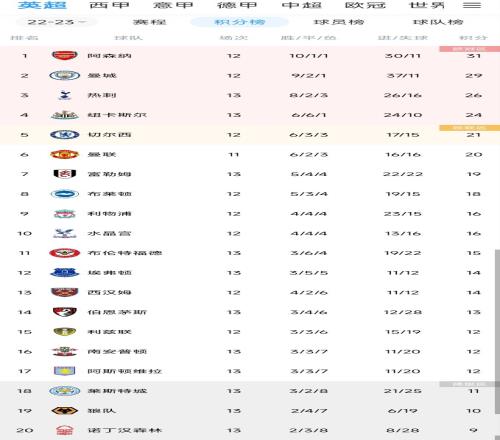This screenshot has height=440, width=500.
Task: Open the 22-23 season dropdown
Action: pos(57,22)
